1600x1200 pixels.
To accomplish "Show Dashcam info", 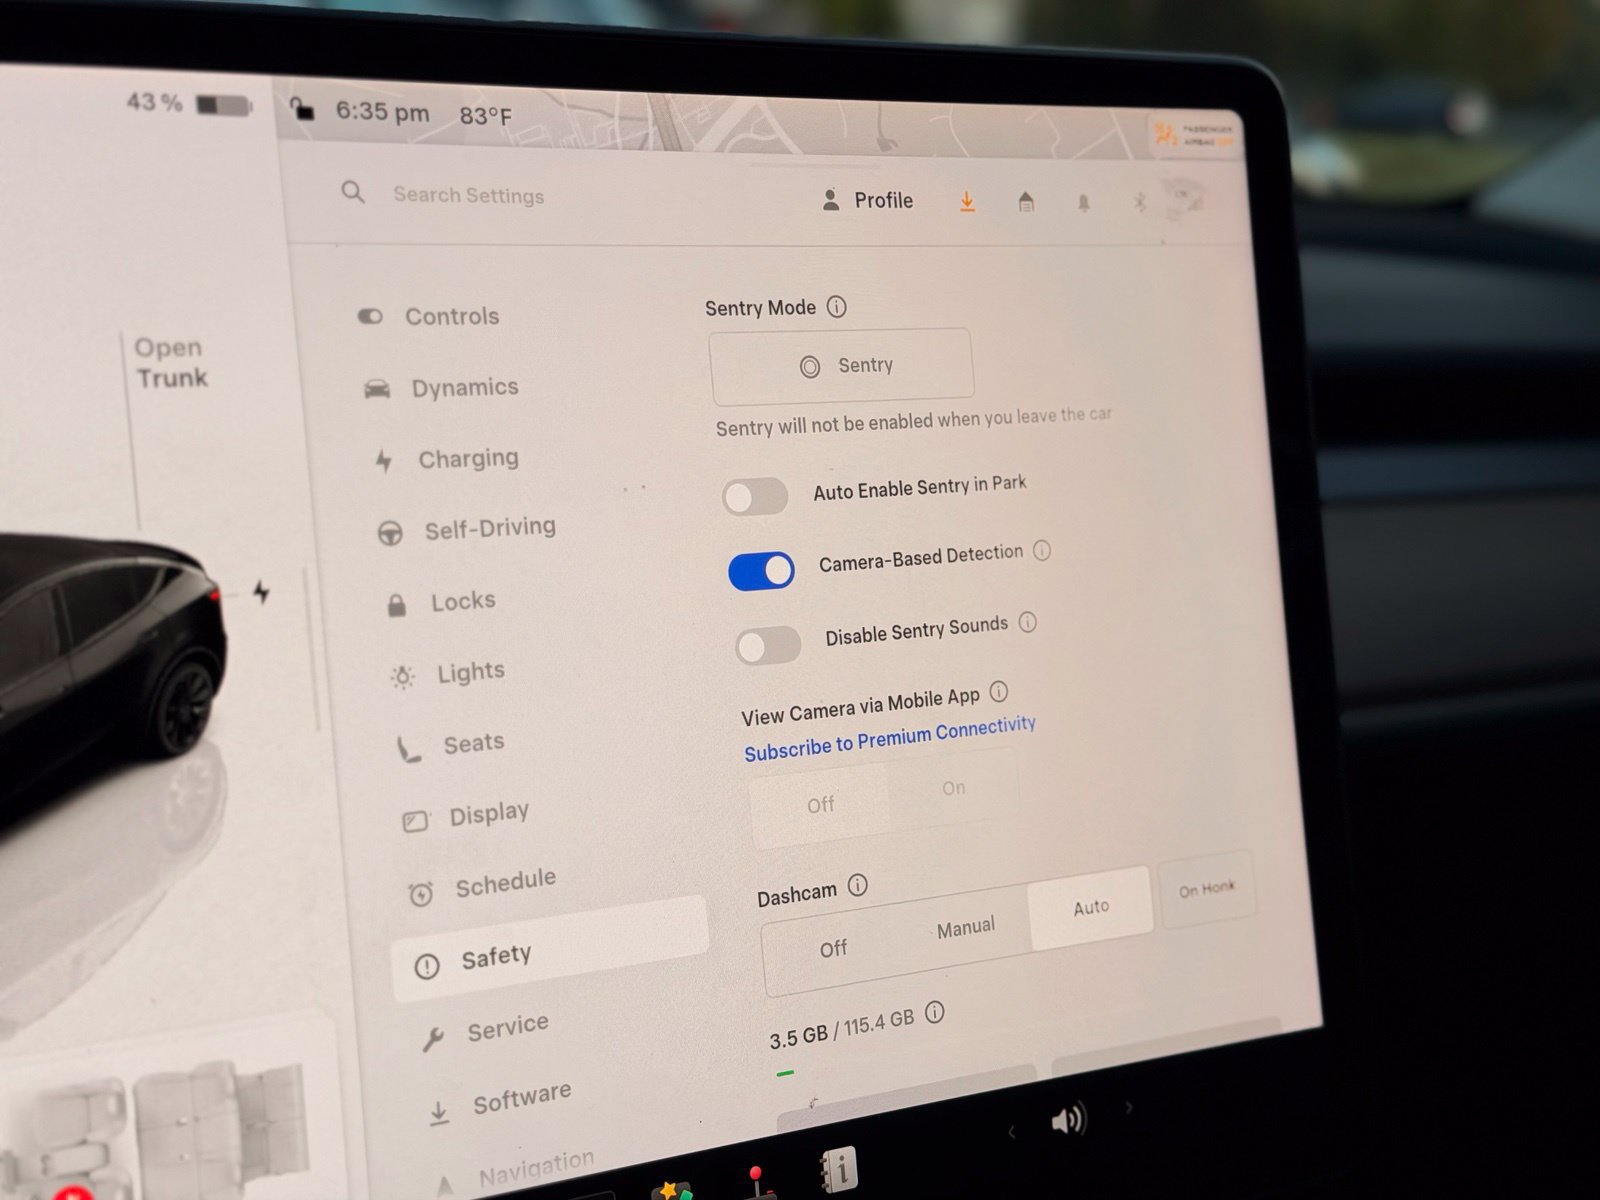I will coord(857,885).
